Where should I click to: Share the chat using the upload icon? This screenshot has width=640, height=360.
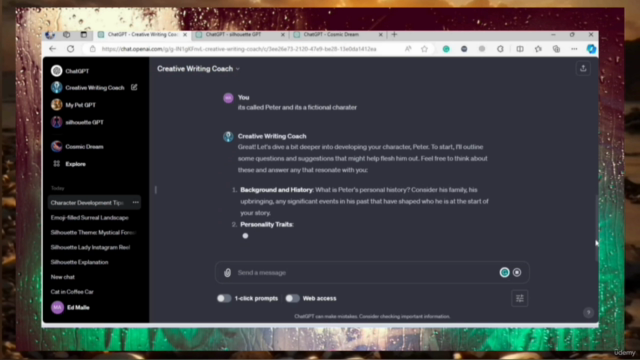[x=583, y=68]
